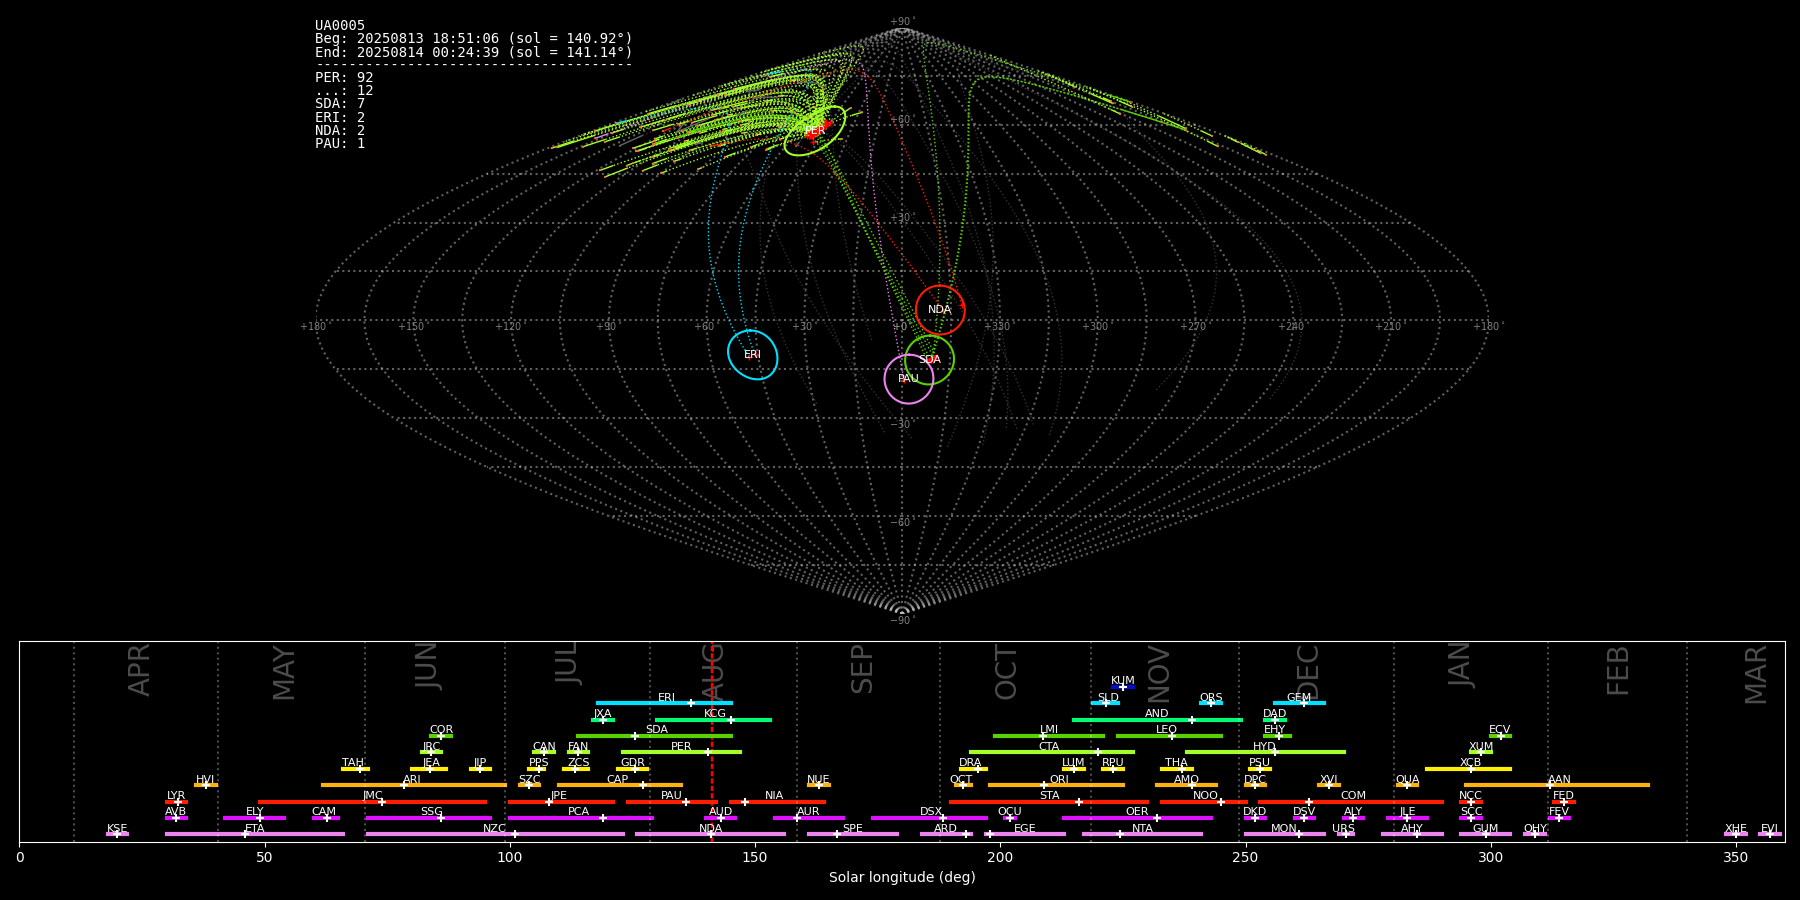
Task: Click the End time line in the header
Action: 474,53
